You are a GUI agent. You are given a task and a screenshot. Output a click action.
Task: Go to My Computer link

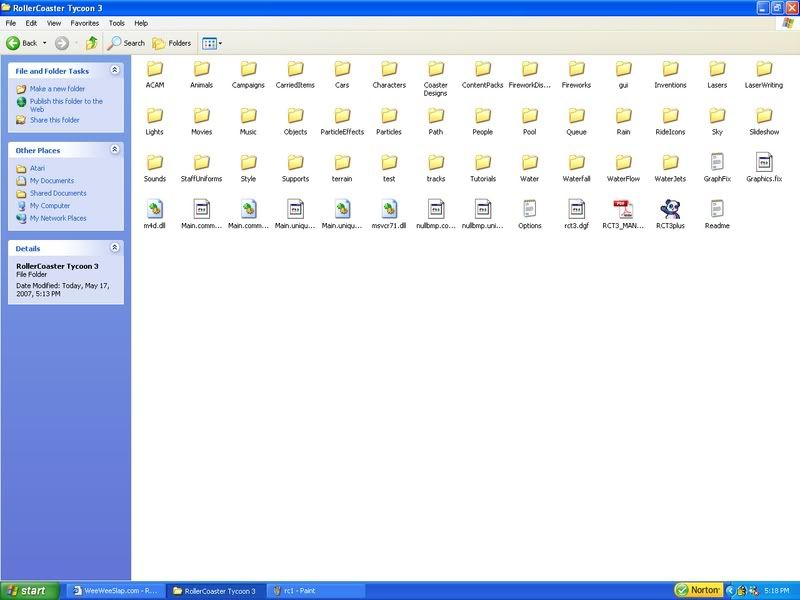click(49, 206)
